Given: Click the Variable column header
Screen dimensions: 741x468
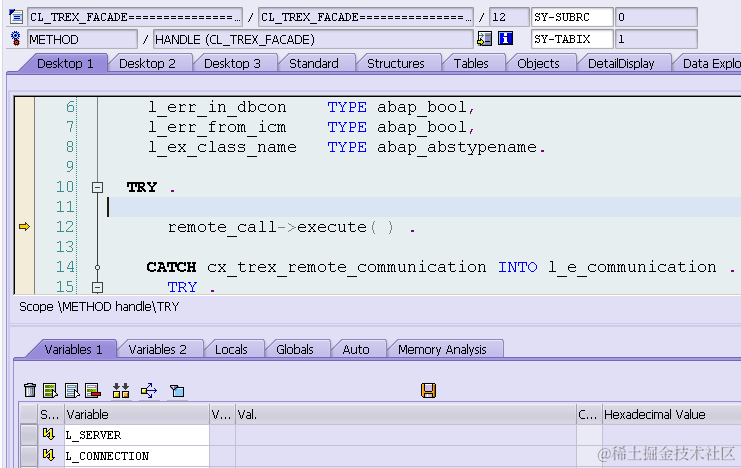Looking at the screenshot, I should point(137,415).
